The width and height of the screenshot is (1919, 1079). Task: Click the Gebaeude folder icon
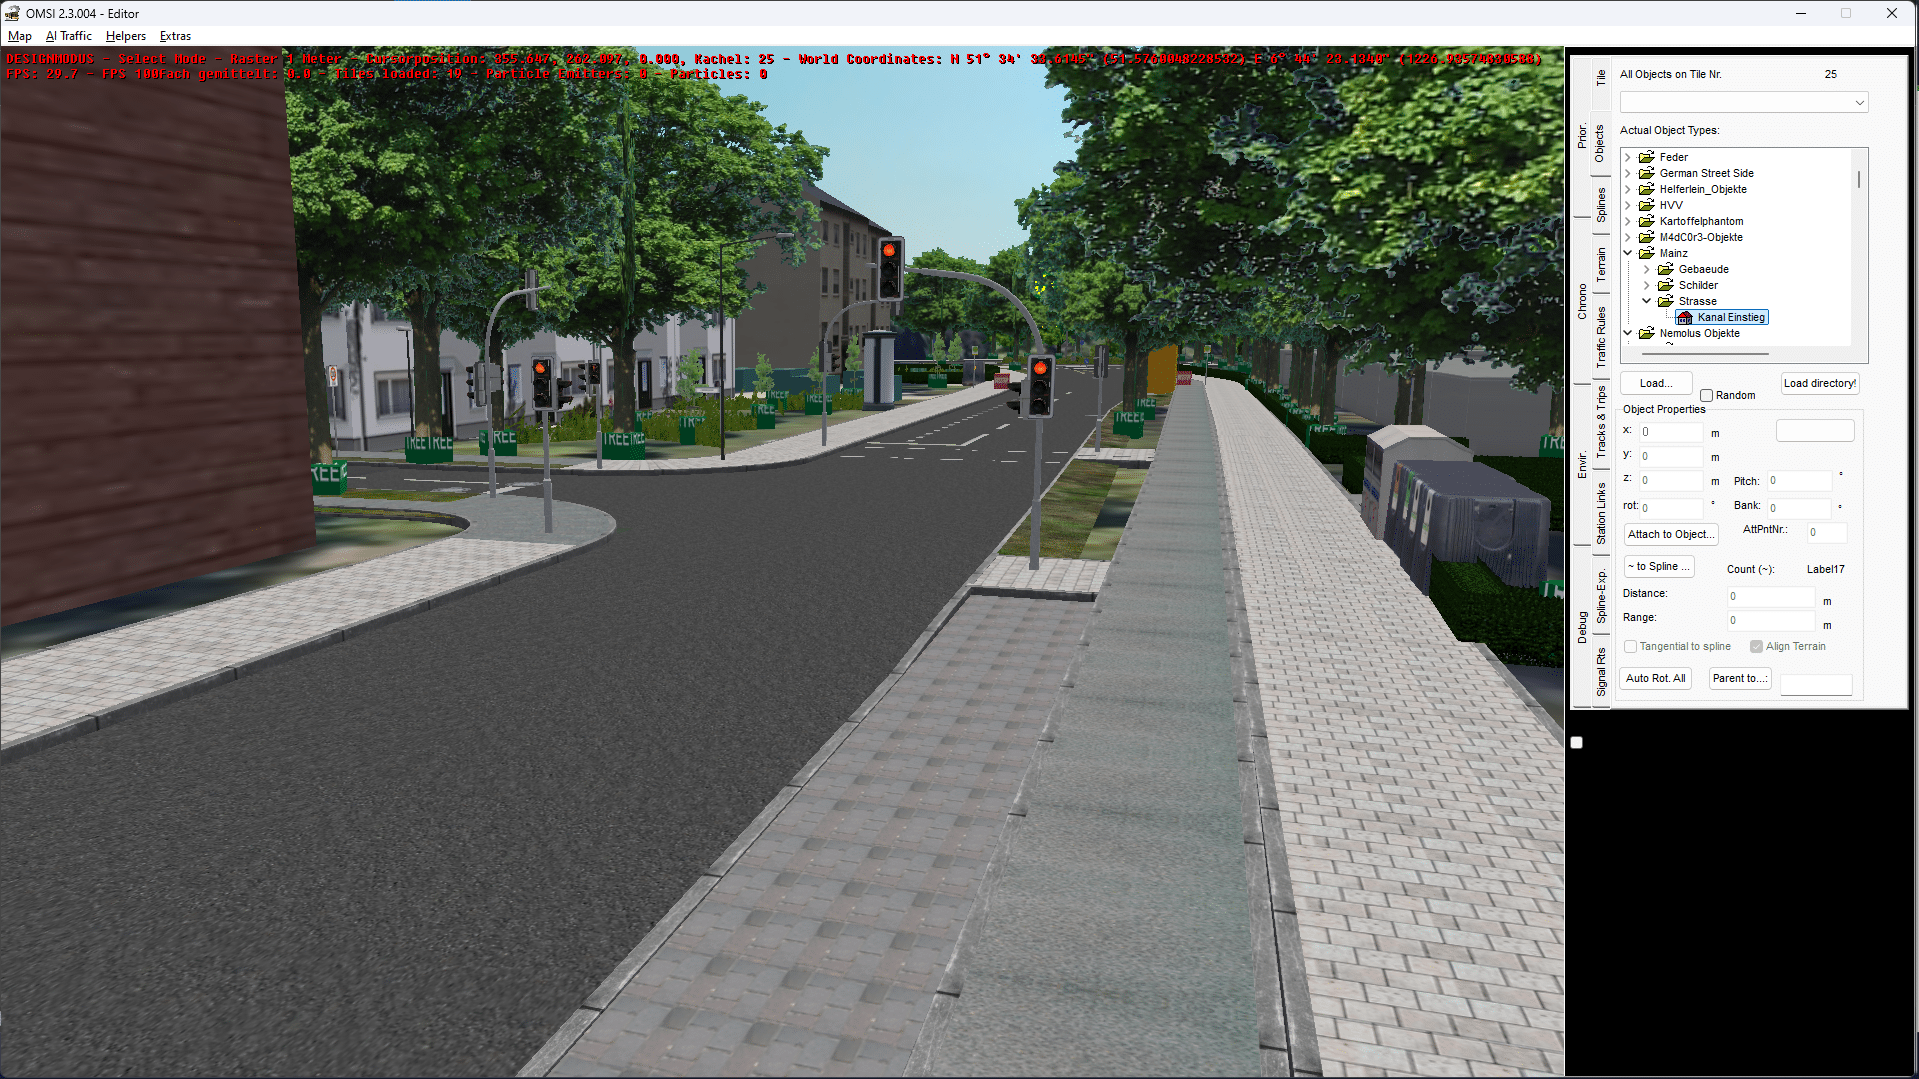pos(1665,269)
